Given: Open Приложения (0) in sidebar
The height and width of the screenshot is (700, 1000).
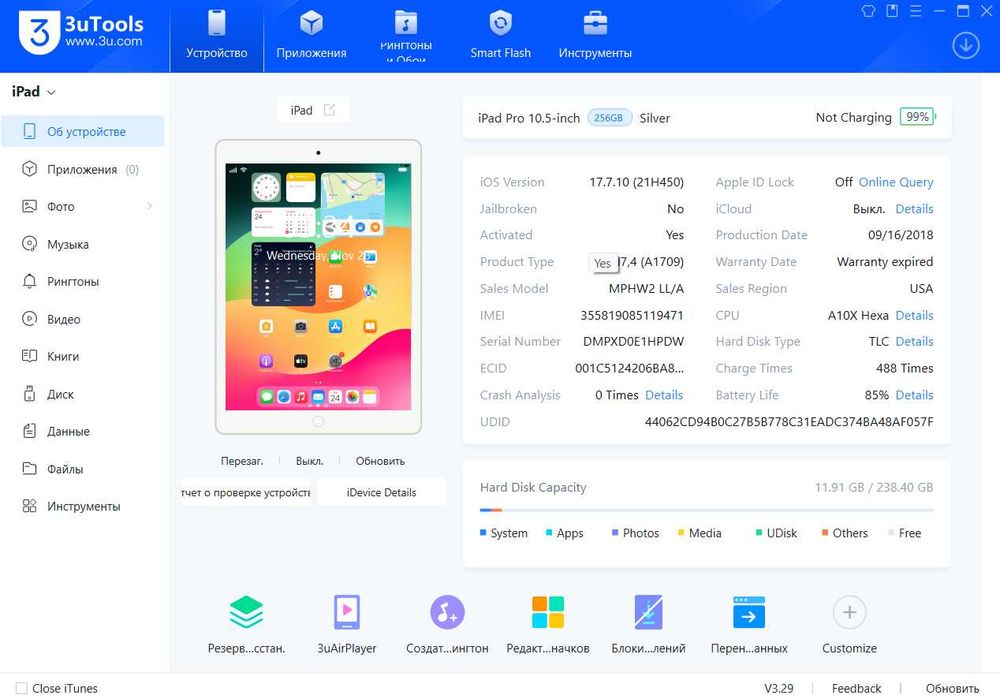Looking at the screenshot, I should [x=83, y=169].
